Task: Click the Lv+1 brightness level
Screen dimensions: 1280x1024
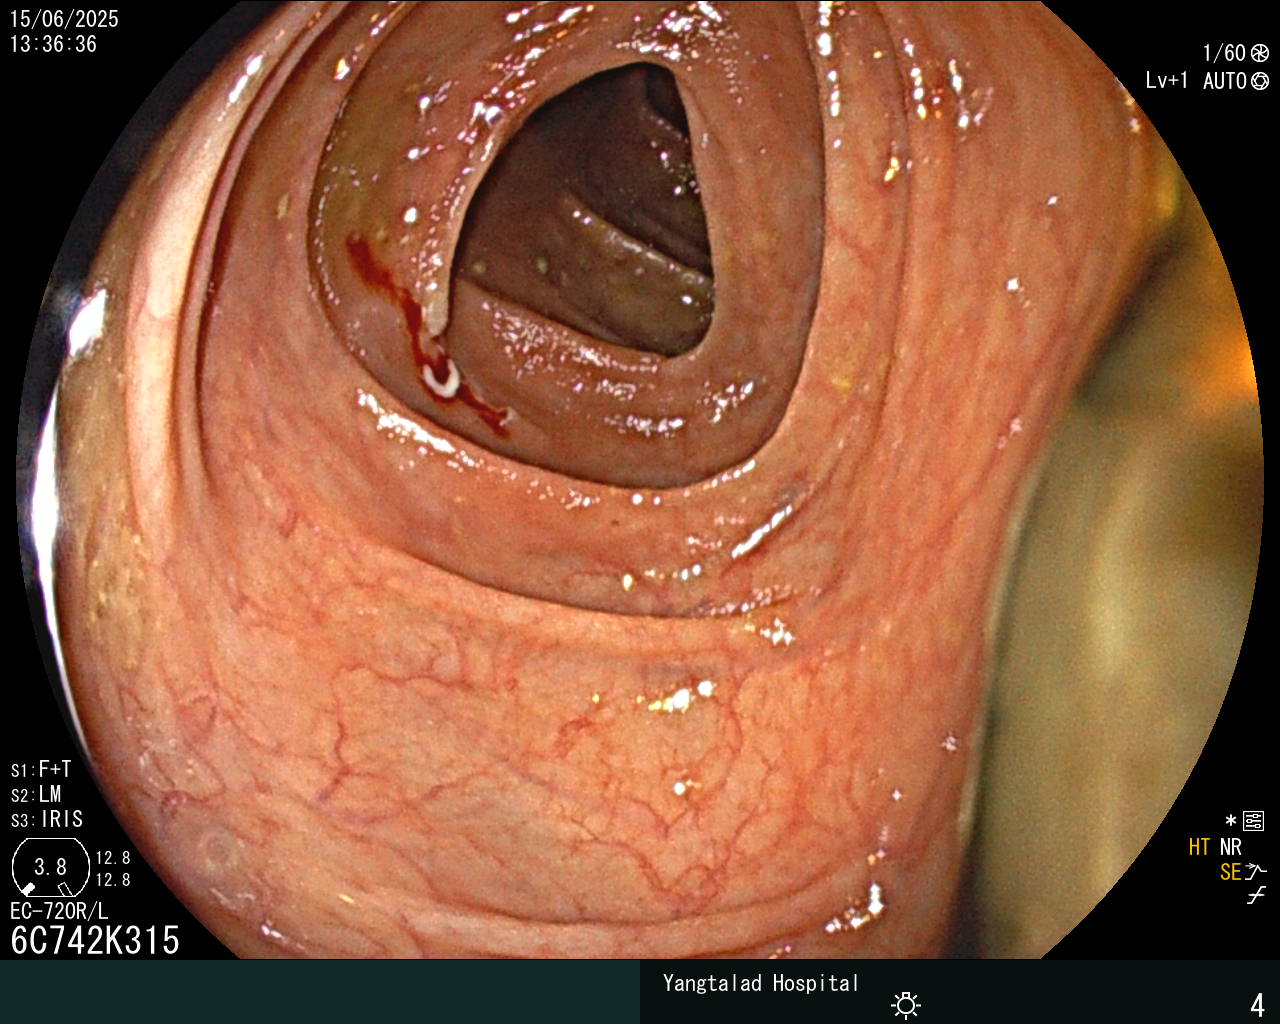Action: pos(1167,81)
